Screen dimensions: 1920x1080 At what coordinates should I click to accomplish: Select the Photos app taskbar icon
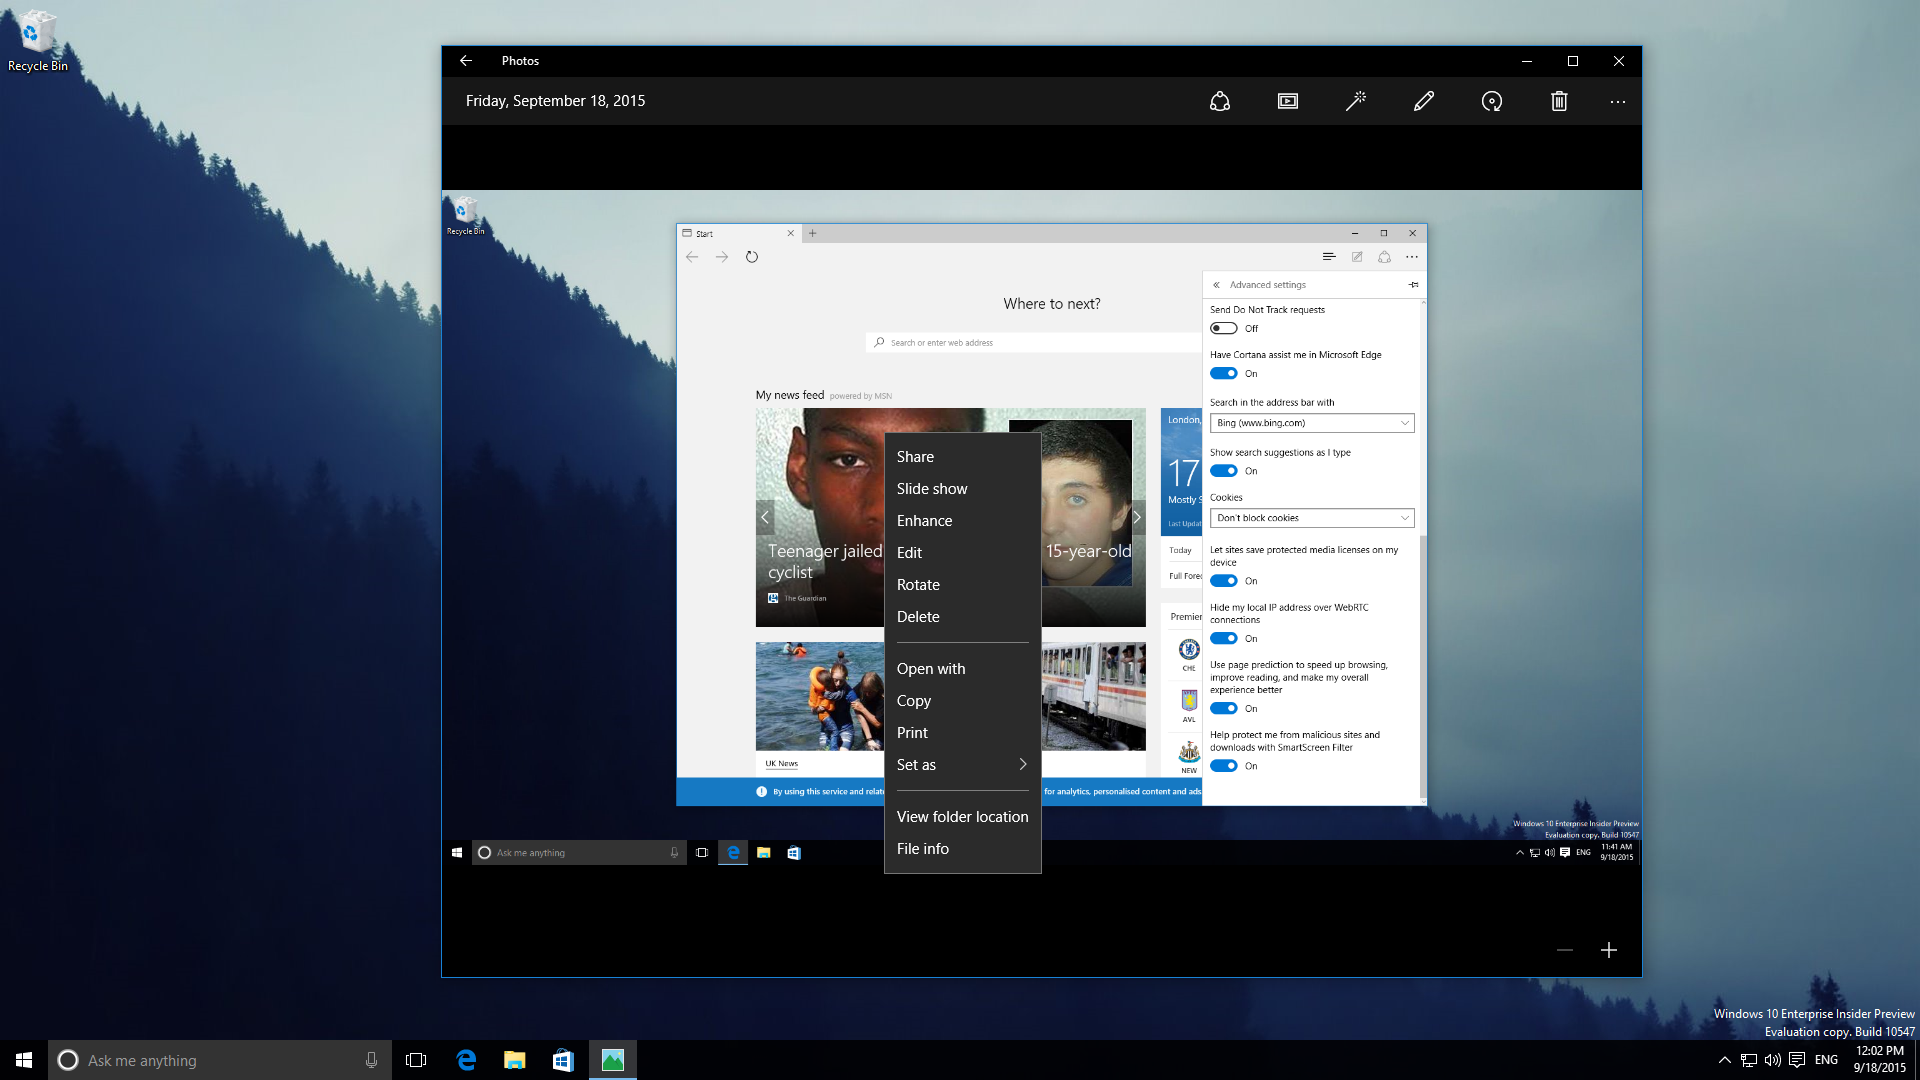[x=612, y=1060]
